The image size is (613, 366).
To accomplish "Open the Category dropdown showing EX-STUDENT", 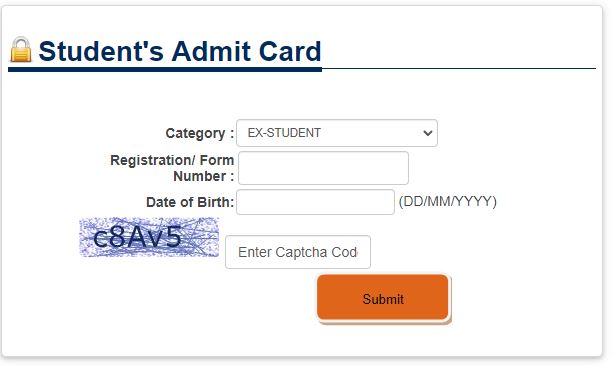I will click(x=337, y=133).
